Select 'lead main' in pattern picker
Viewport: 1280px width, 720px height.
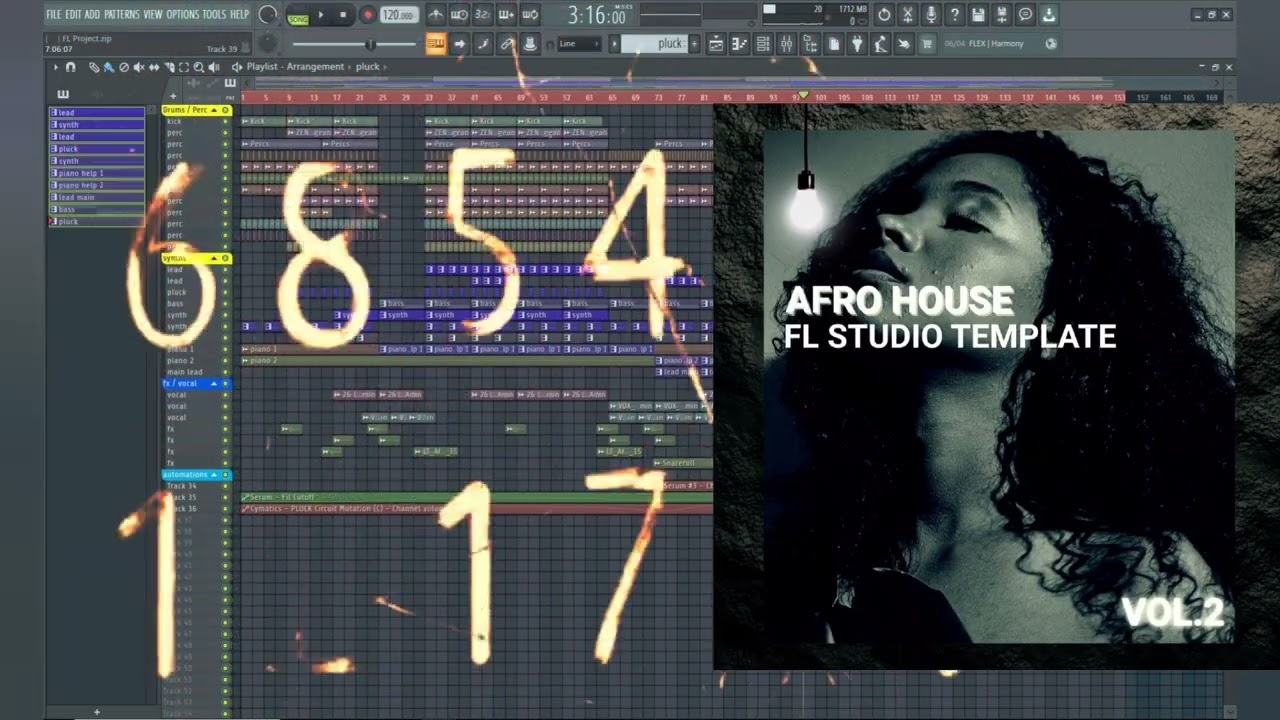click(97, 197)
